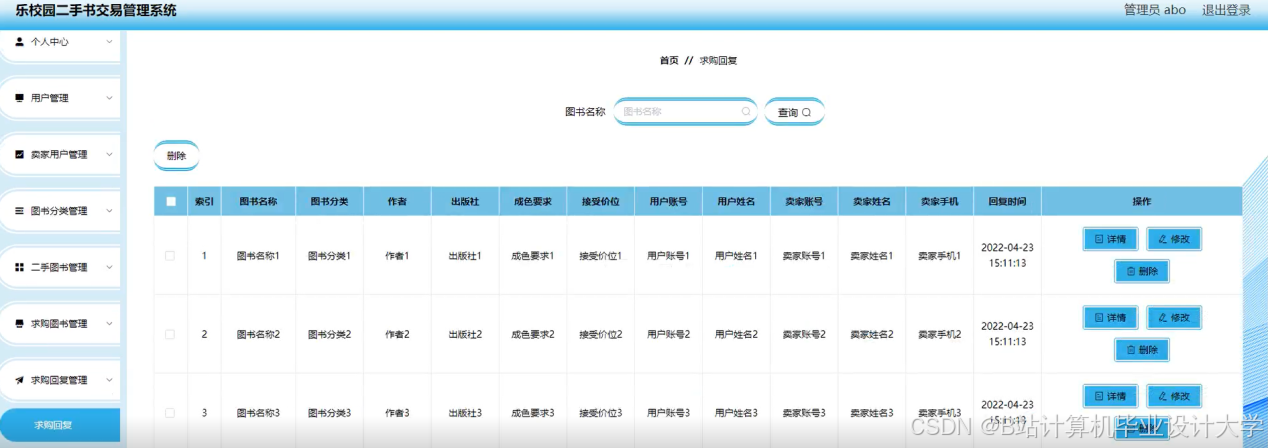Click the 回复时间 column header

pos(1007,201)
